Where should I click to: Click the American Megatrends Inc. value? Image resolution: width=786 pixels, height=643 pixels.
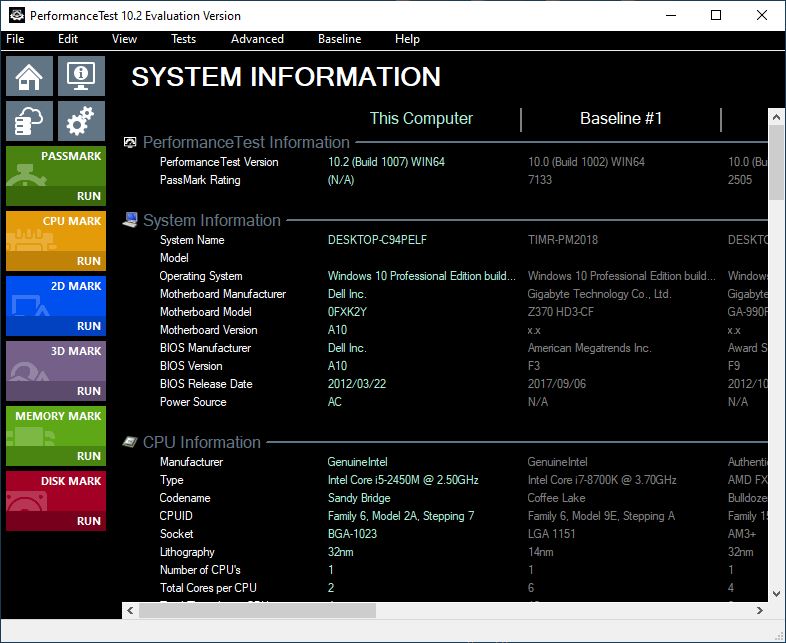tap(590, 348)
